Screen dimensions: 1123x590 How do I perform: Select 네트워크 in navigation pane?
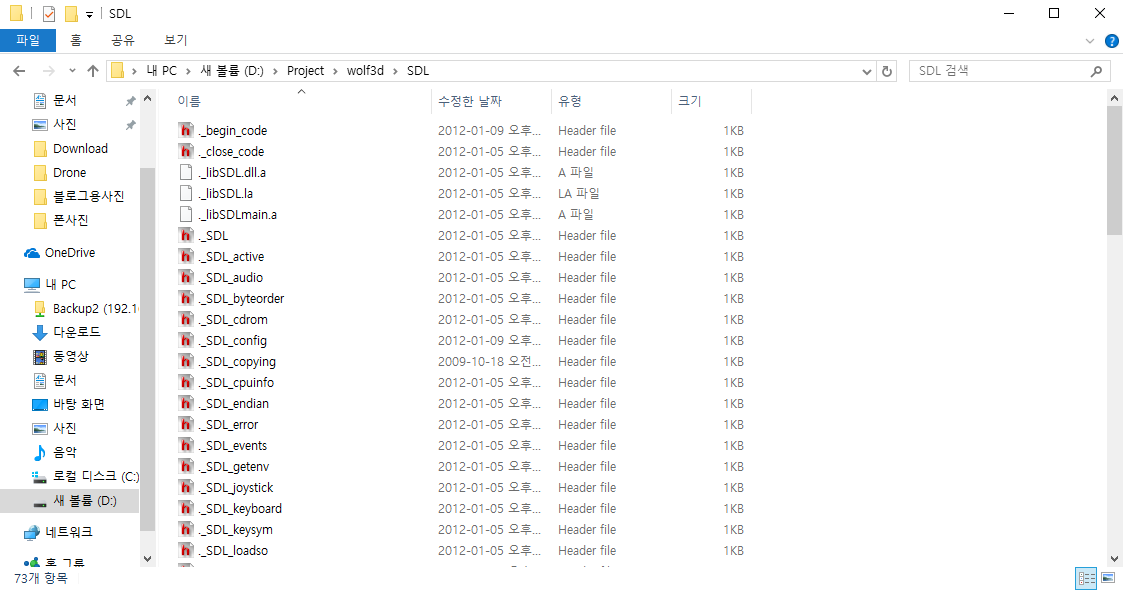69,532
